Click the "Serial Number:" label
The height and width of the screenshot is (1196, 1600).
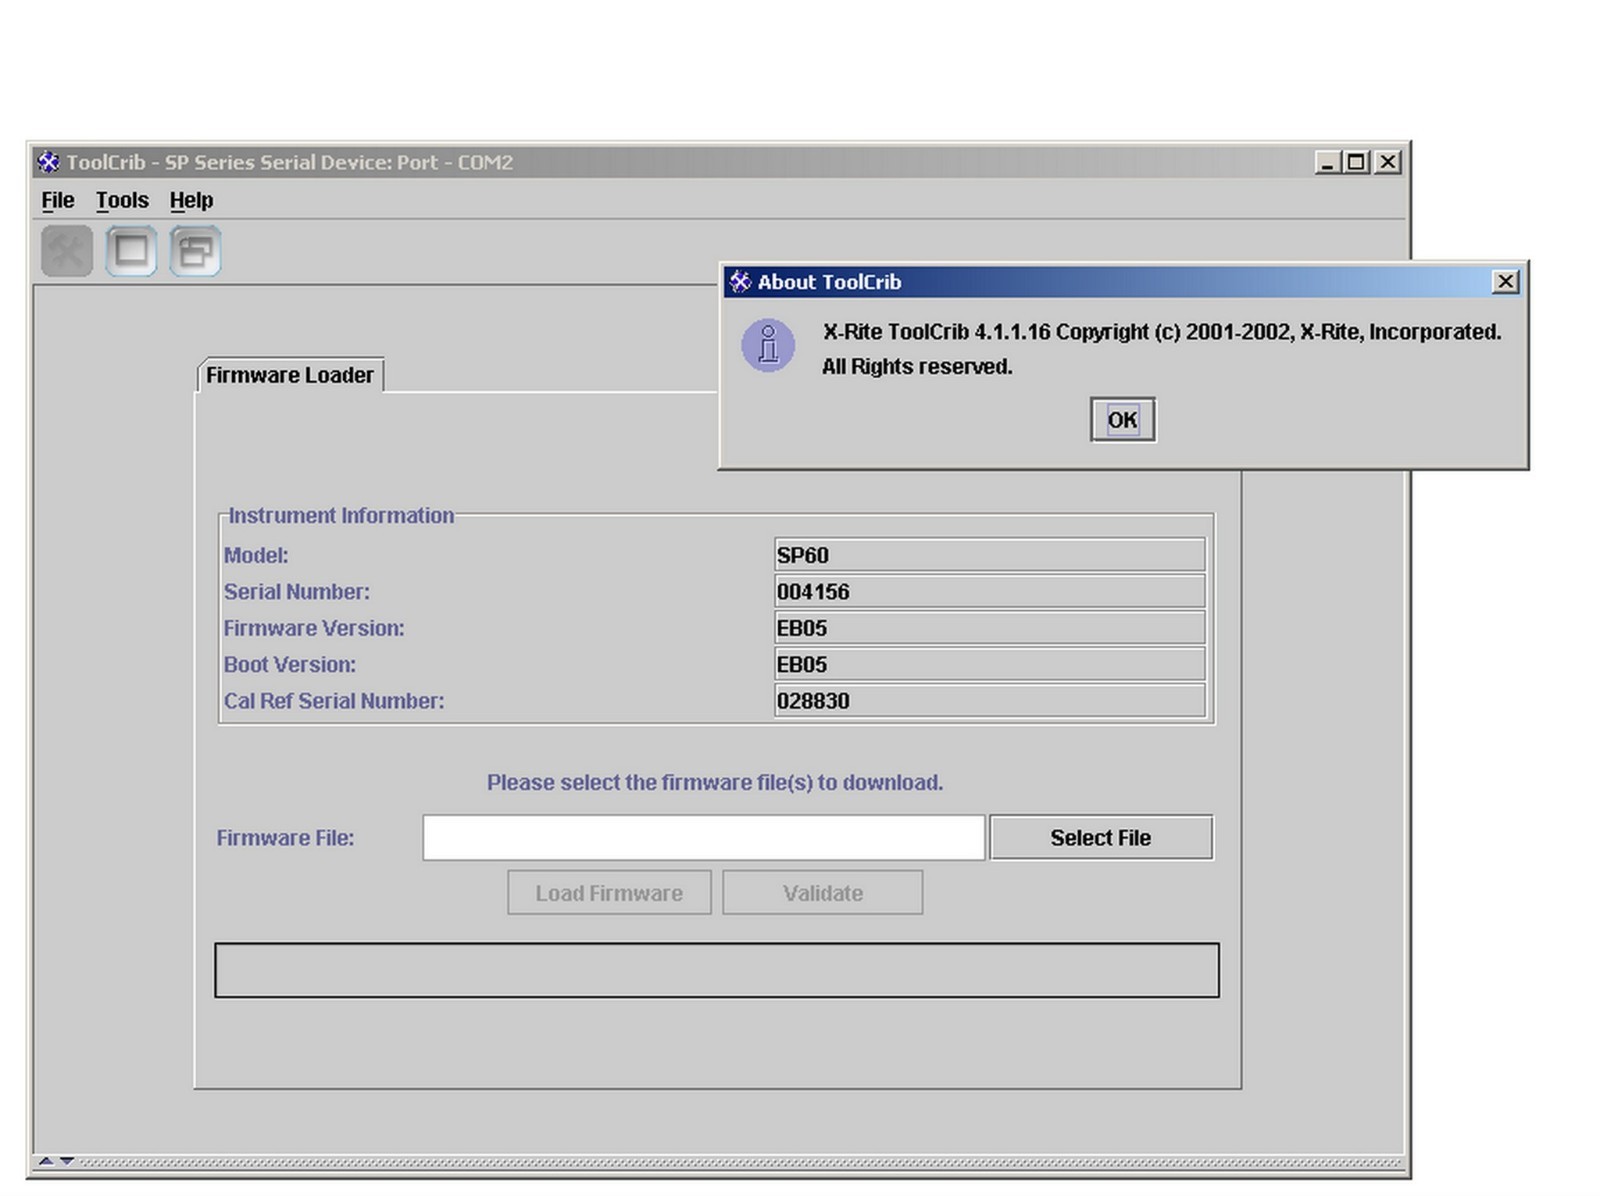pyautogui.click(x=297, y=592)
